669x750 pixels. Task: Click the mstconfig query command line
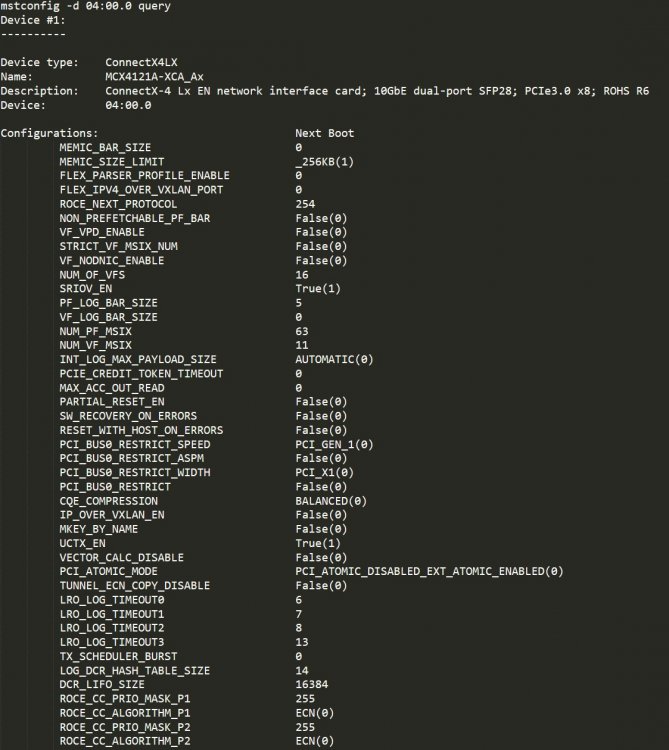pyautogui.click(x=86, y=6)
